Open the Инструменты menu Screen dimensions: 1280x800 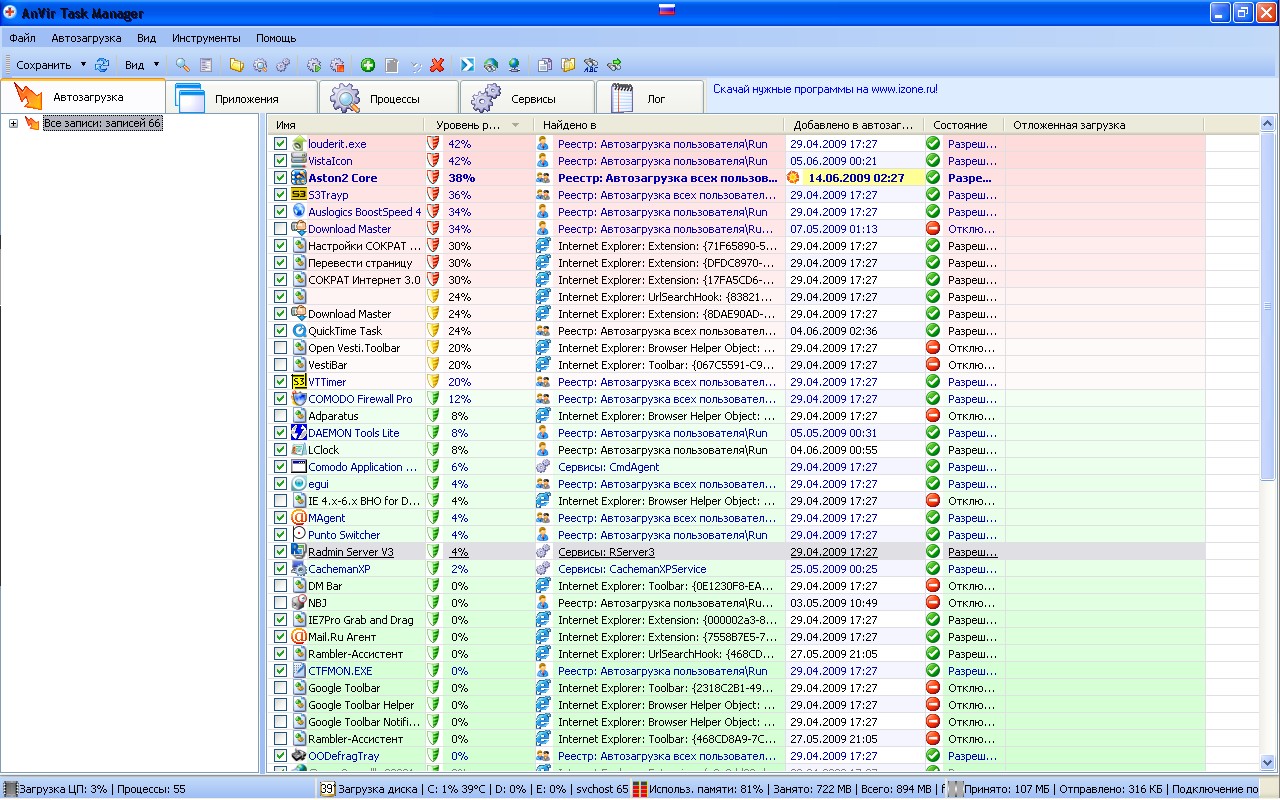point(206,38)
